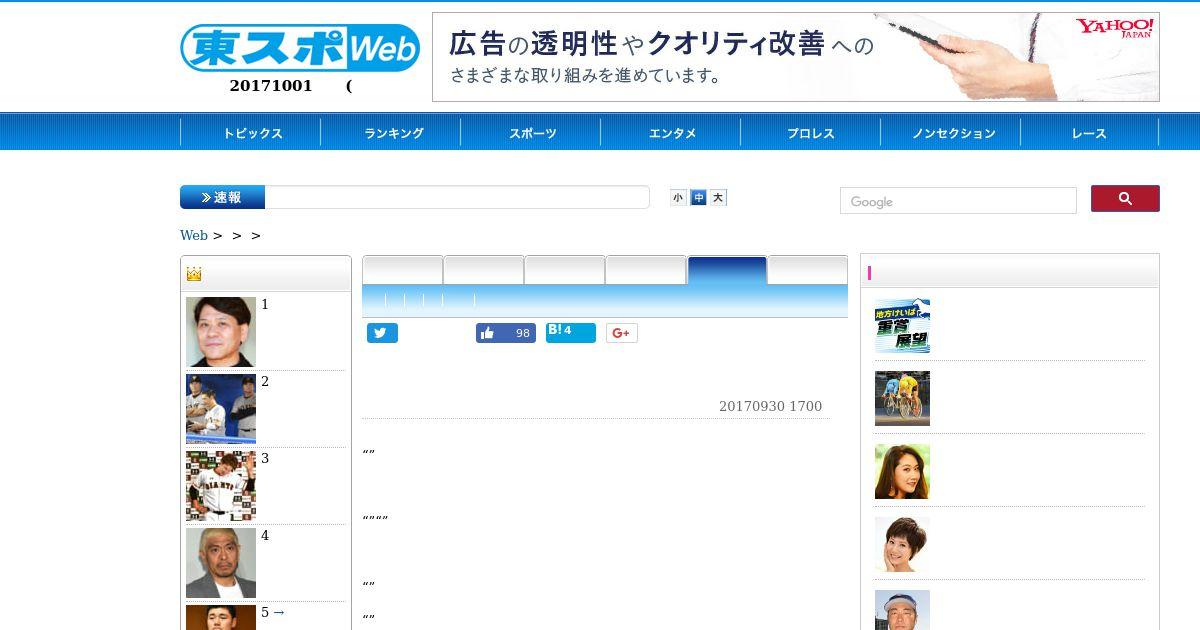
Task: Select the last article category tab
Action: [808, 271]
